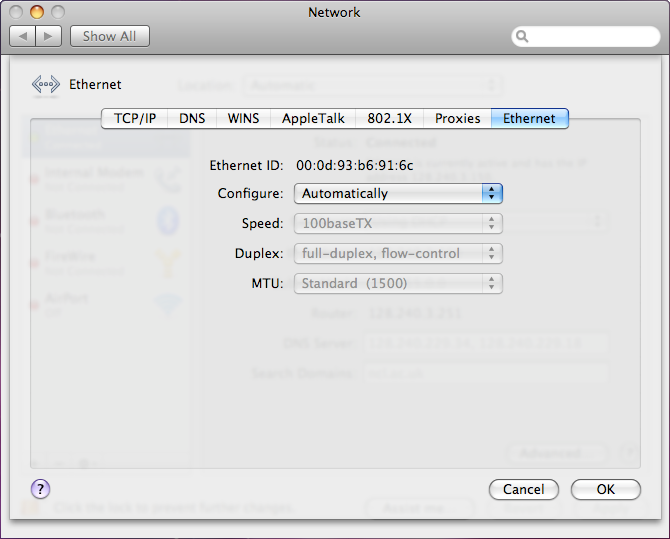Screen dimensions: 670x539
Task: Switch to the TCP/IP tab
Action: (134, 118)
